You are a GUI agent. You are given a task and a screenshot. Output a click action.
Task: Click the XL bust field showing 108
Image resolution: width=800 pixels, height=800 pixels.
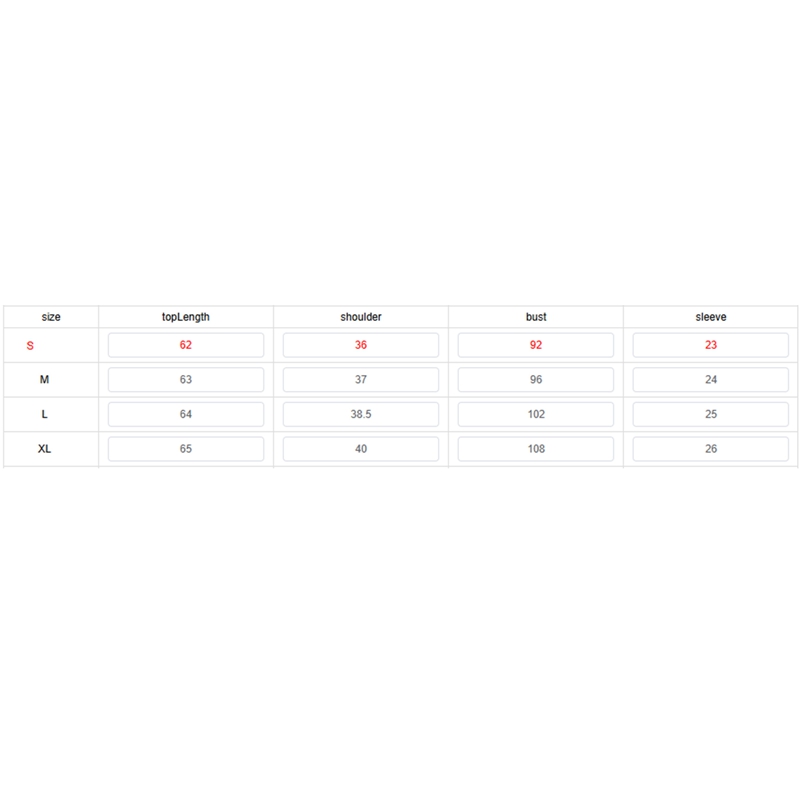536,449
